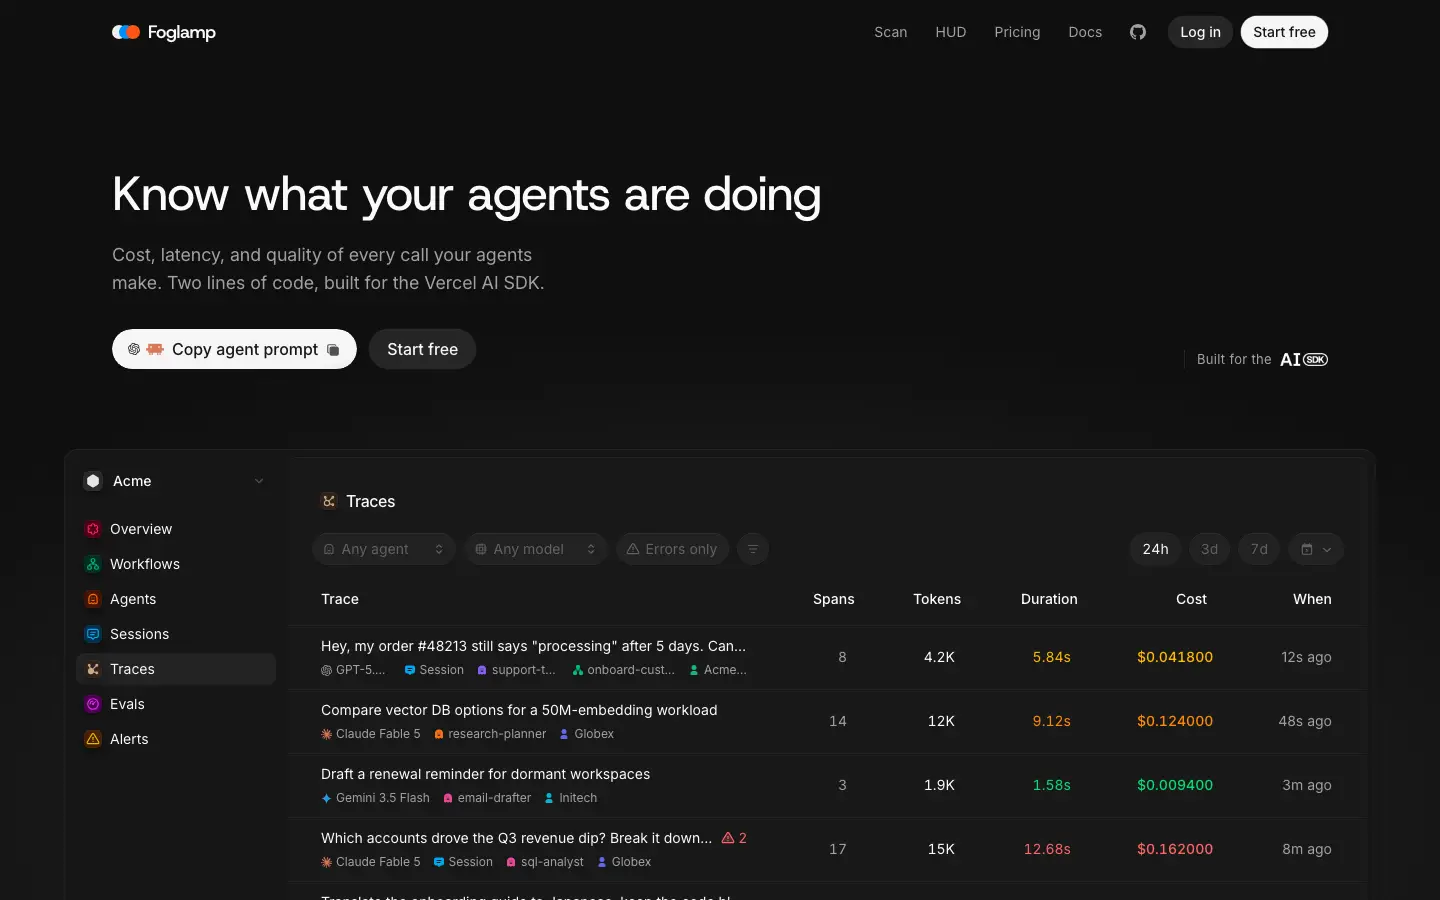
Task: Open Docs in the top navigation
Action: click(x=1085, y=32)
